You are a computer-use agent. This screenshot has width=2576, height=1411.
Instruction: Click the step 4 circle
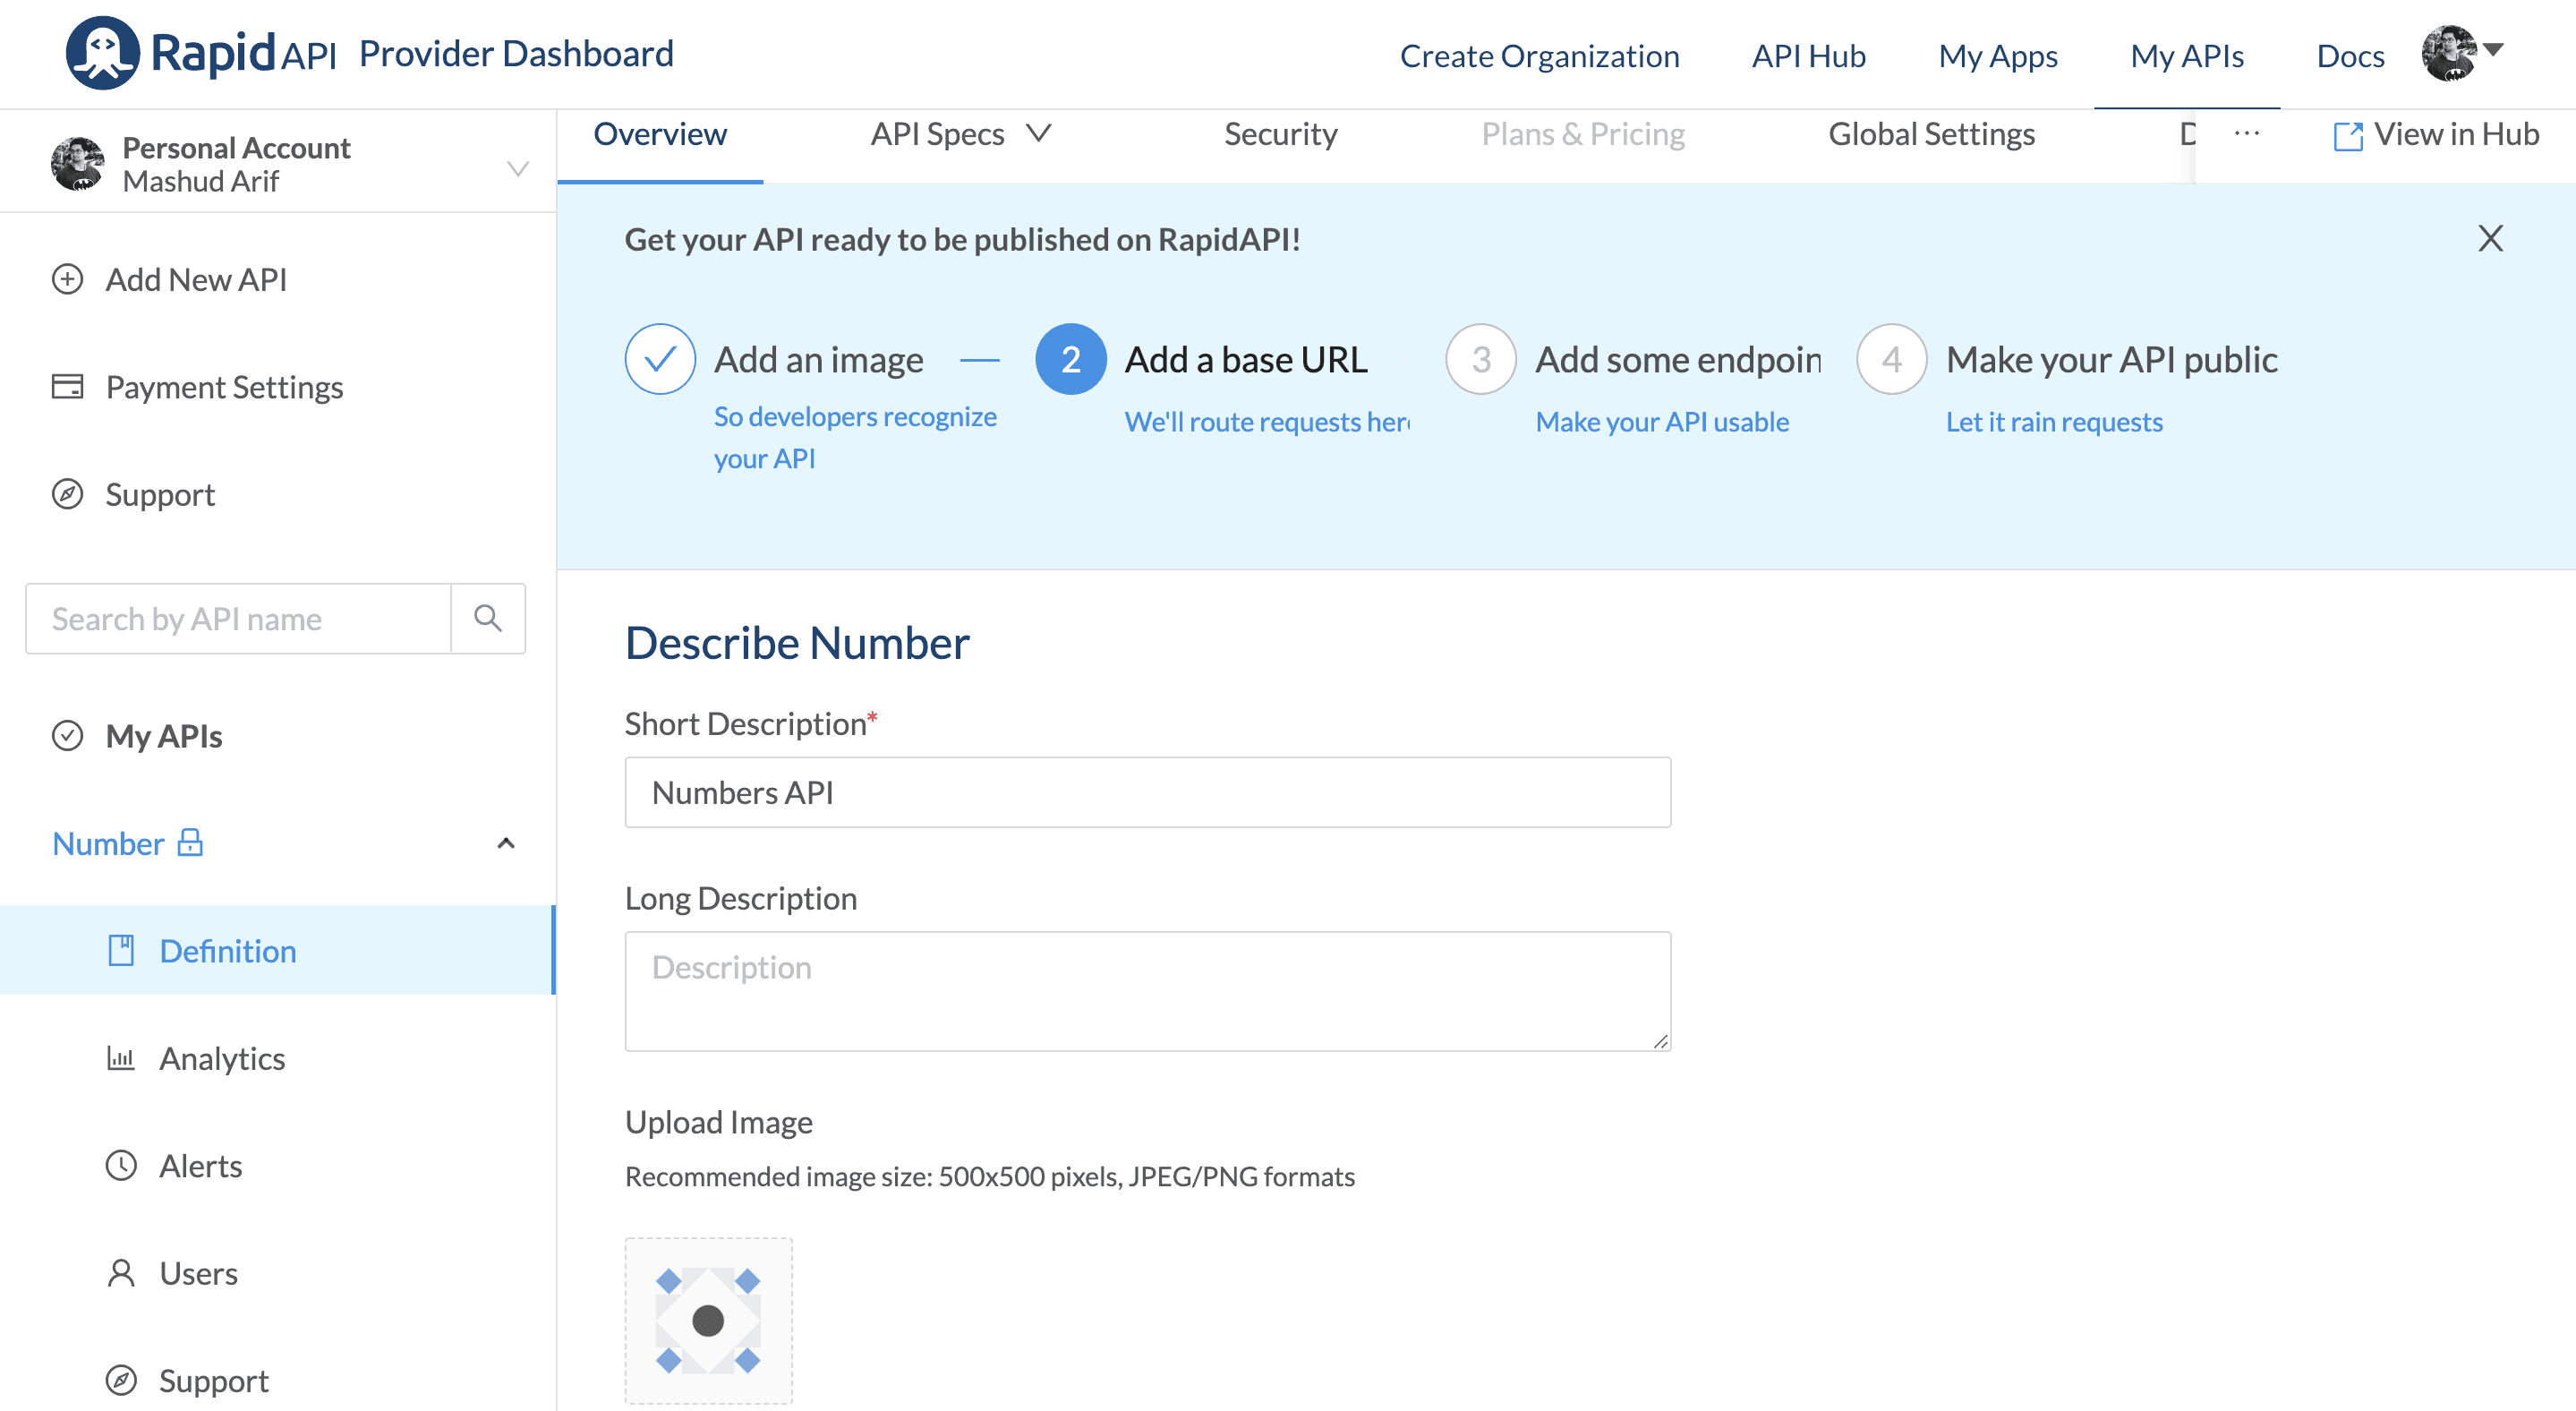(x=1891, y=359)
